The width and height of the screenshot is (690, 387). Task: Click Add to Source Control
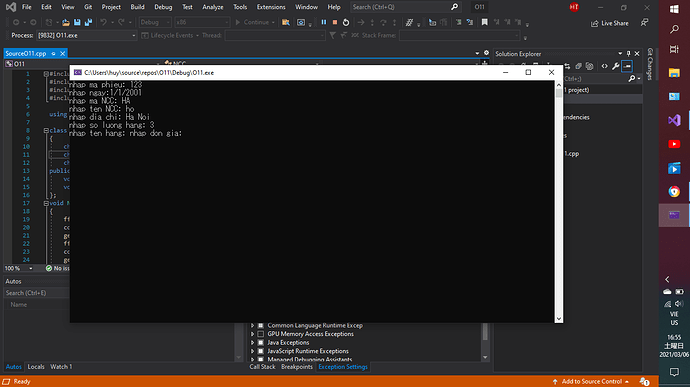pyautogui.click(x=591, y=381)
